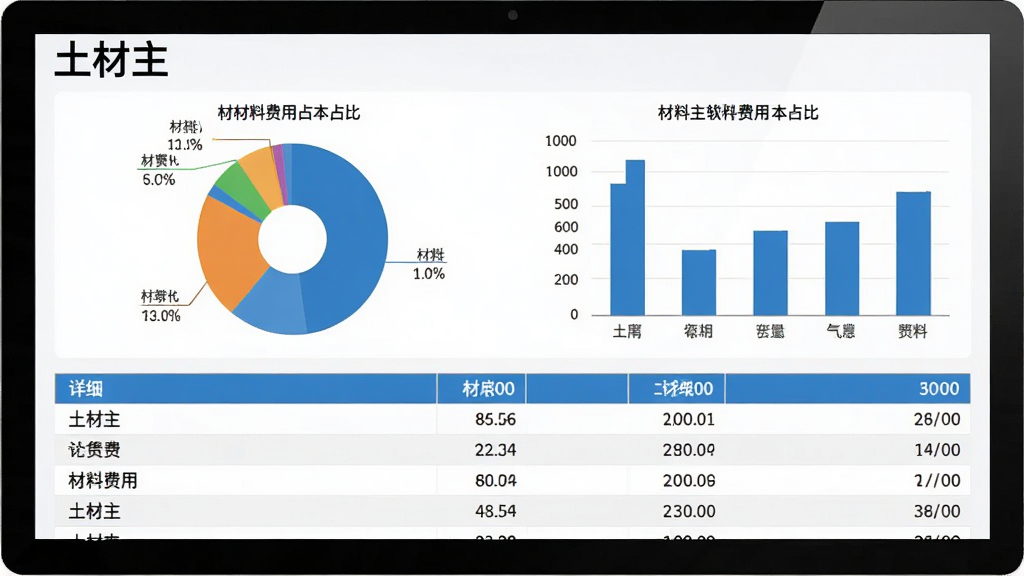The image size is (1024, 576).
Task: Click the table cell 22.34
Action: tap(496, 450)
